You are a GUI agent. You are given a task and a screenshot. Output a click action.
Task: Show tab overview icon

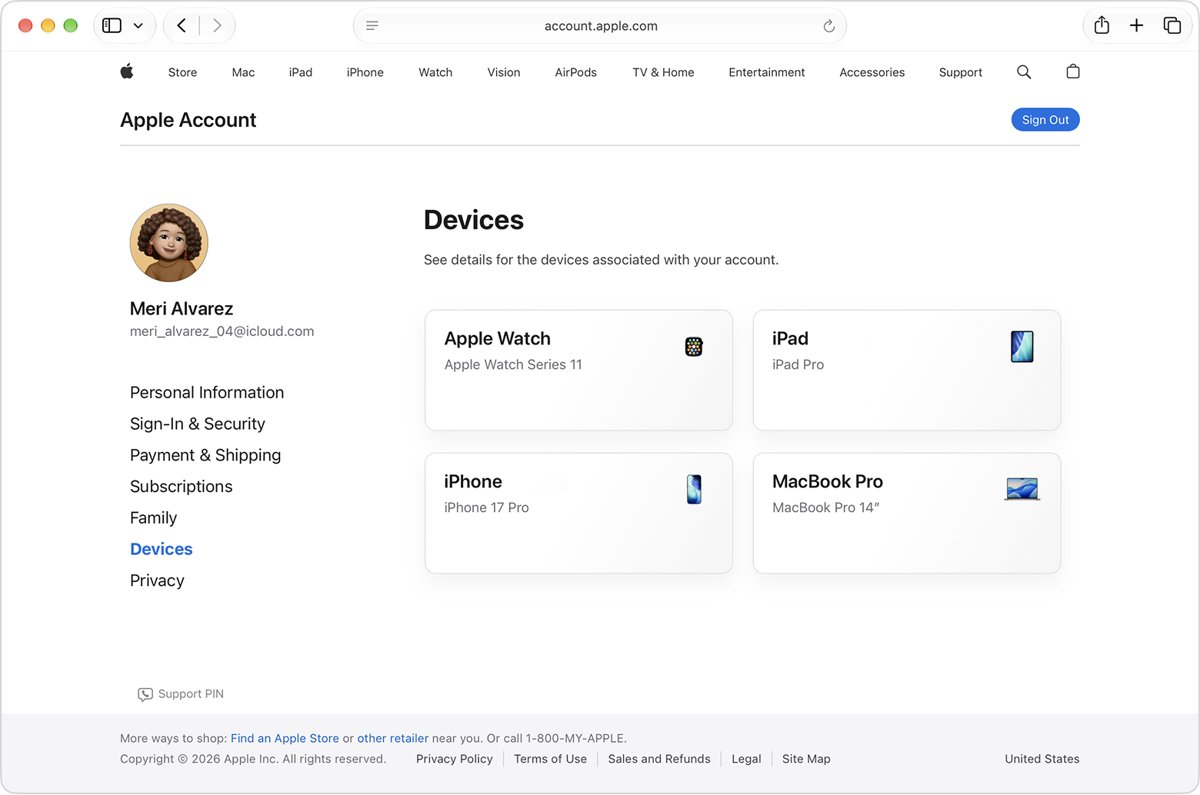click(1172, 26)
